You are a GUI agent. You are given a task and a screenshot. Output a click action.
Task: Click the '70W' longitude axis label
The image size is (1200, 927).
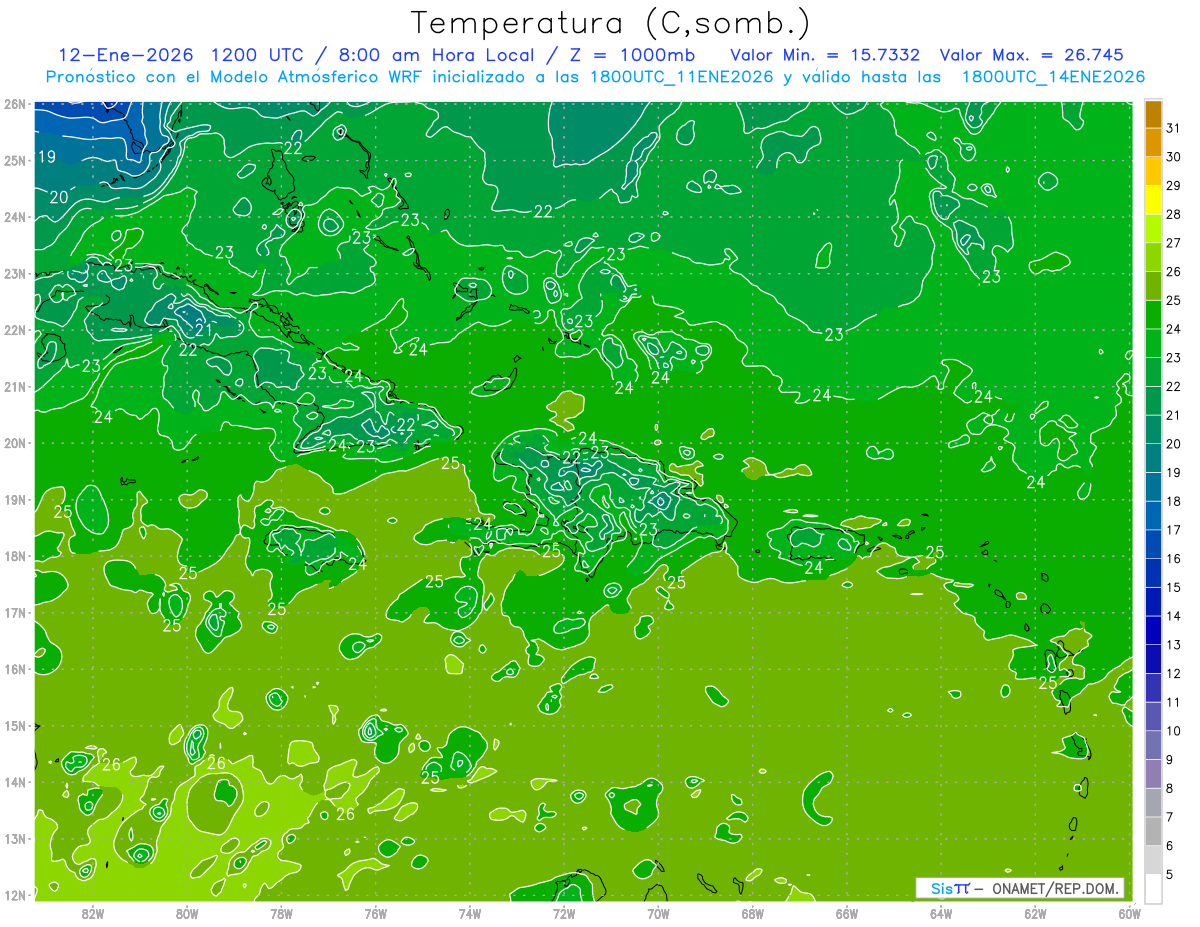click(x=658, y=913)
